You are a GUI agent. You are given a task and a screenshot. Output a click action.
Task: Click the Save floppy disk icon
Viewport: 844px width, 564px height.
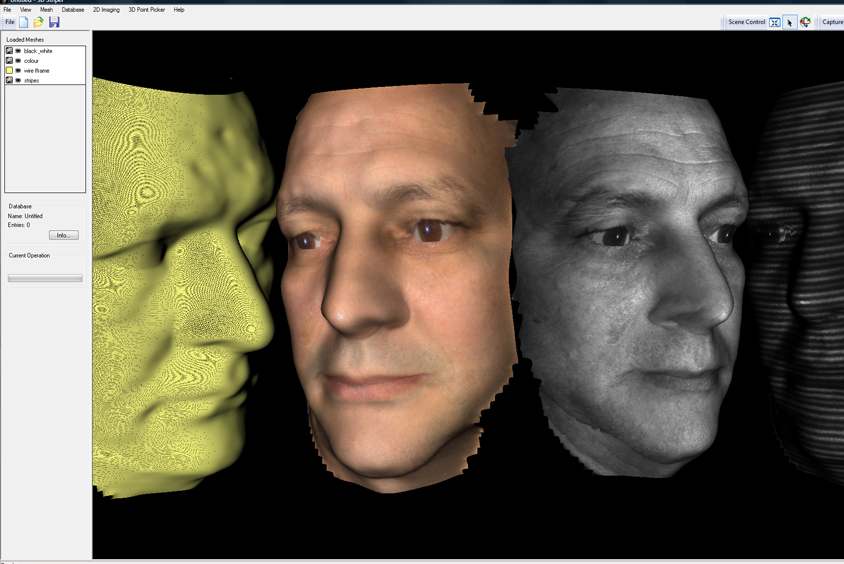[54, 22]
